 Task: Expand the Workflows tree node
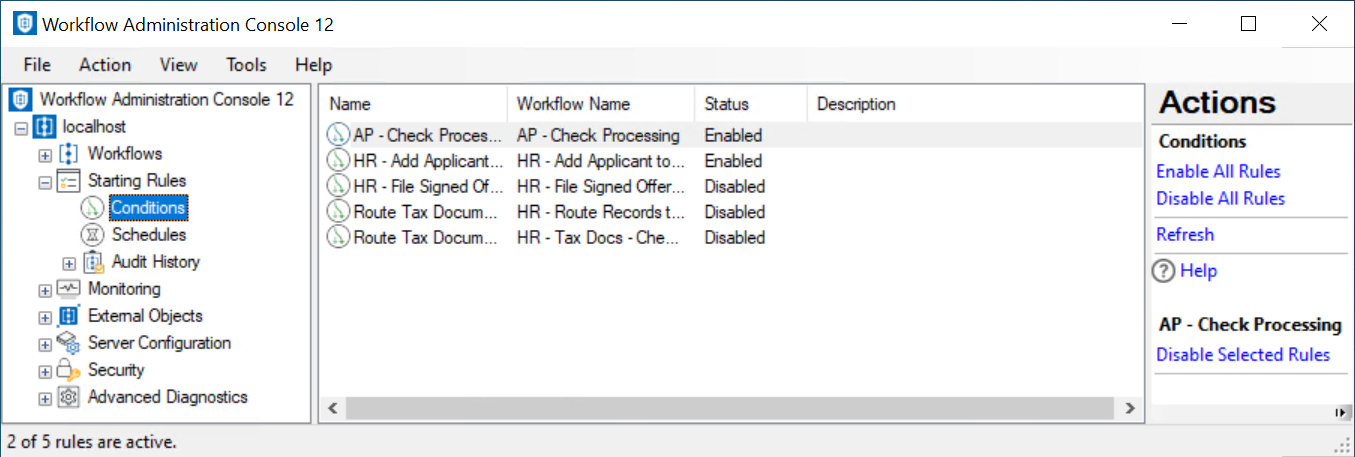click(45, 155)
